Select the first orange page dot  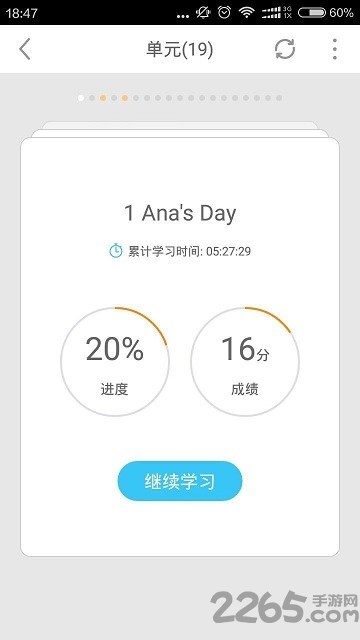pos(103,98)
